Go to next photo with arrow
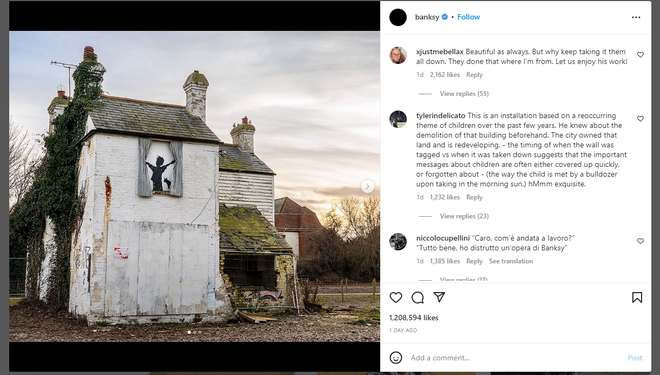This screenshot has width=660, height=375. 367,186
